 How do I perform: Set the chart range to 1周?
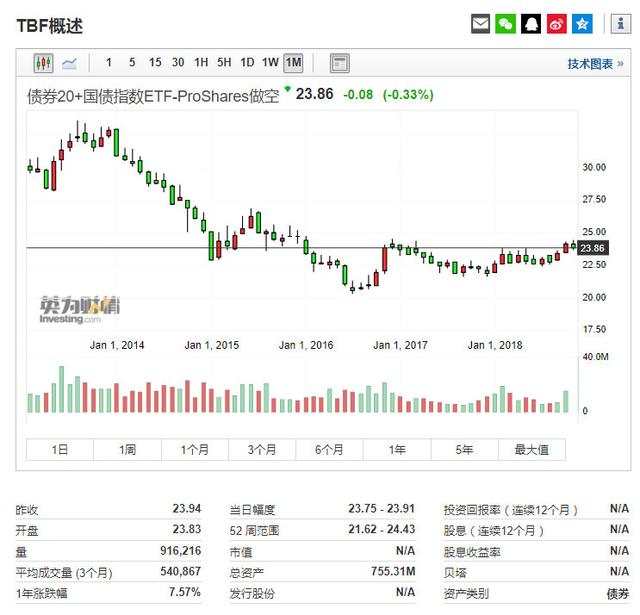click(x=127, y=449)
